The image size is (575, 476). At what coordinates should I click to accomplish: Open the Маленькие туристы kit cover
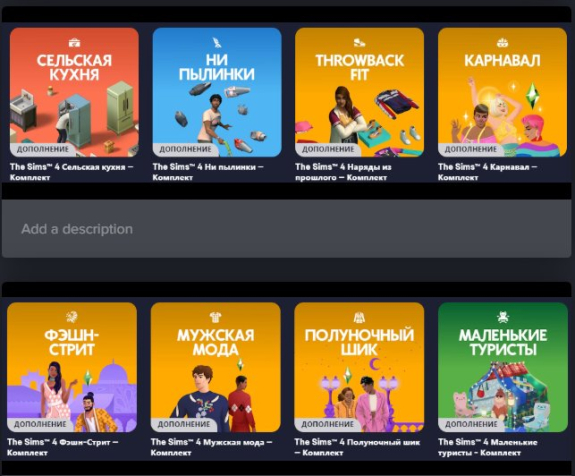503,367
